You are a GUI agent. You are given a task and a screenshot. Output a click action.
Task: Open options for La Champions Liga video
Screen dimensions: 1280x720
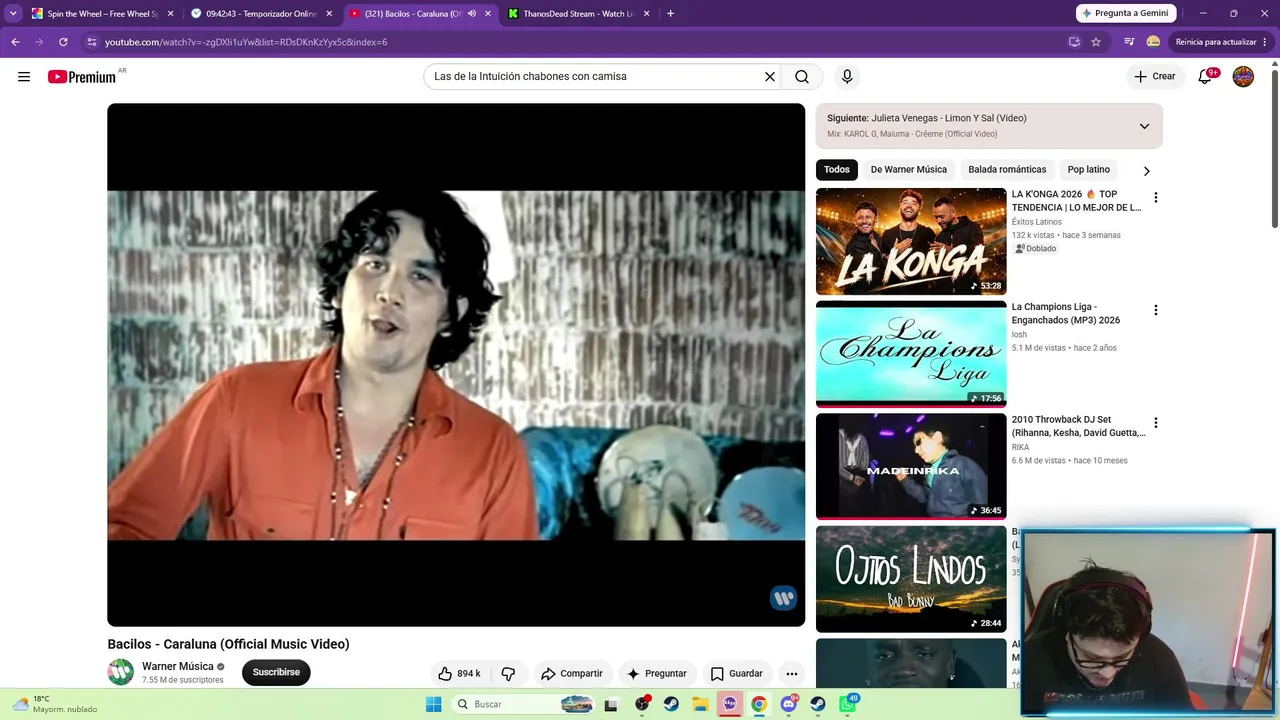[x=1155, y=310]
